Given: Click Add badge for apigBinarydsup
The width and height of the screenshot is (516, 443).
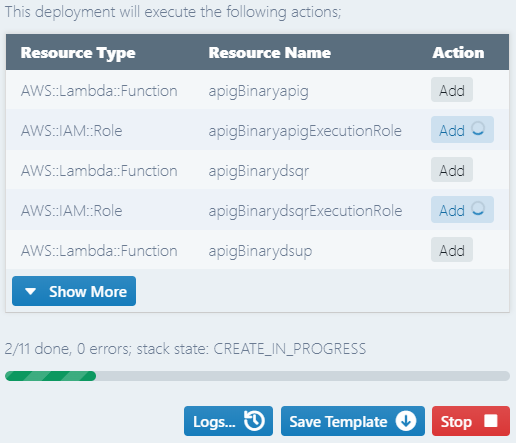Looking at the screenshot, I should point(452,250).
